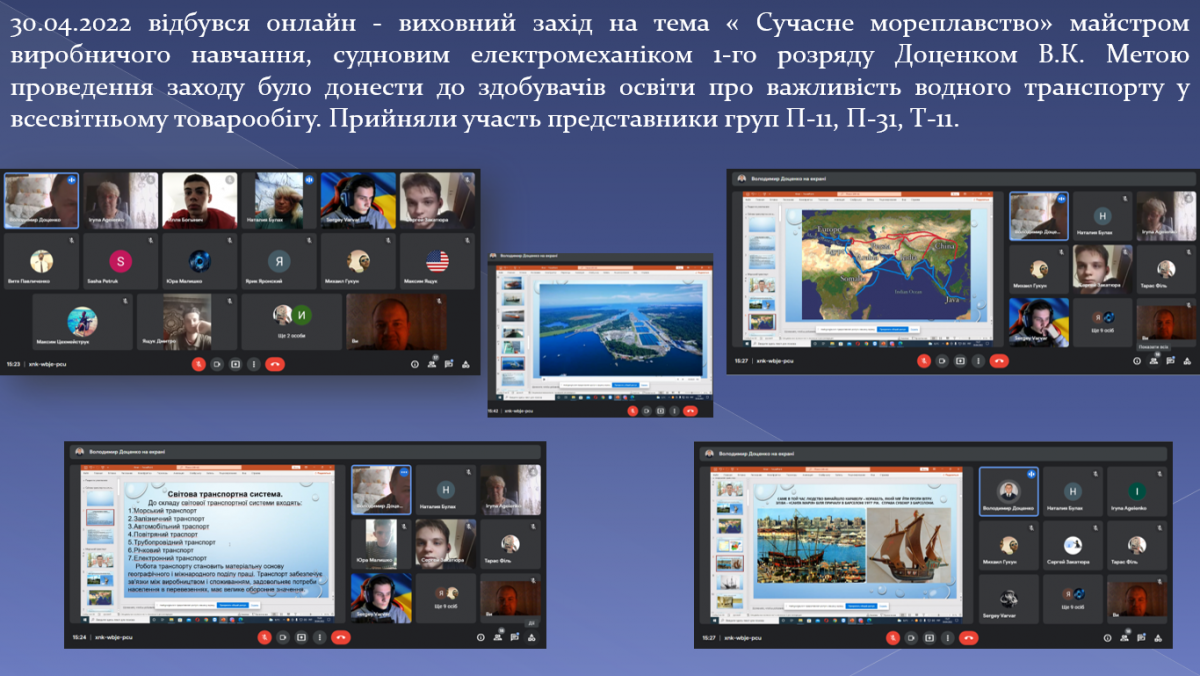Show participants list icon in gallery-view meeting
1200x676 pixels.
(x=432, y=364)
